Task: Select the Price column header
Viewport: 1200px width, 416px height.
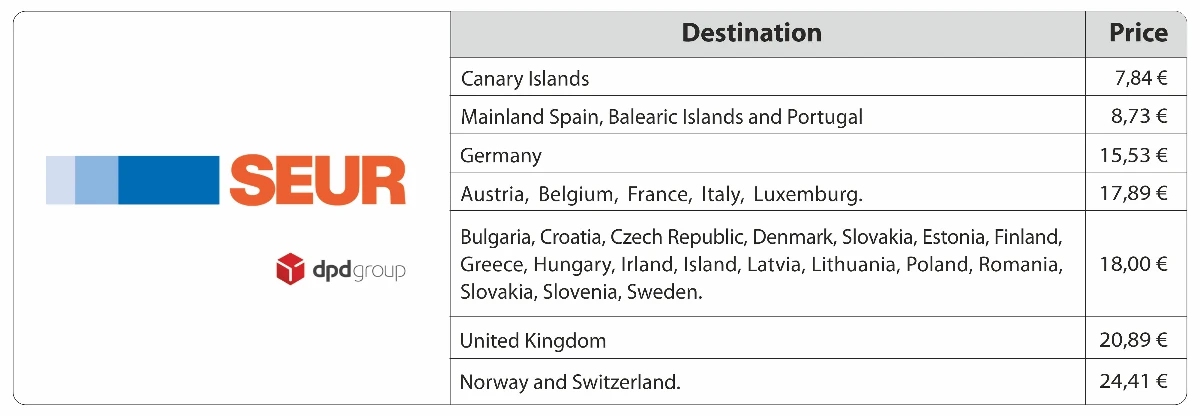Action: point(1138,33)
